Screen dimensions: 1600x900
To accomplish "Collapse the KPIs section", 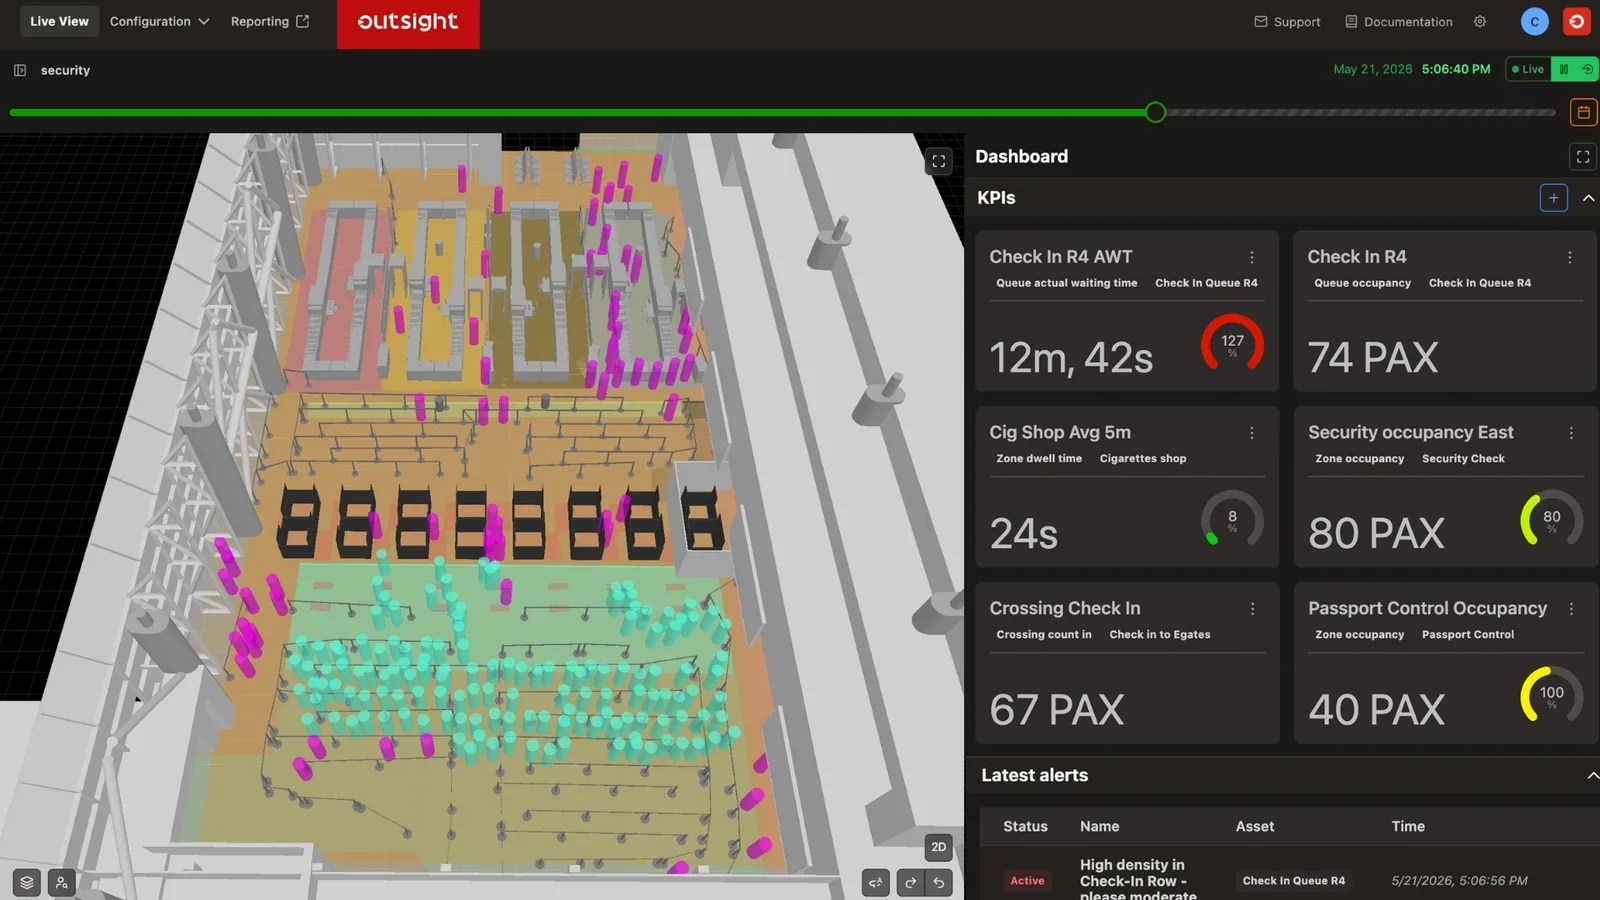I will 1588,198.
